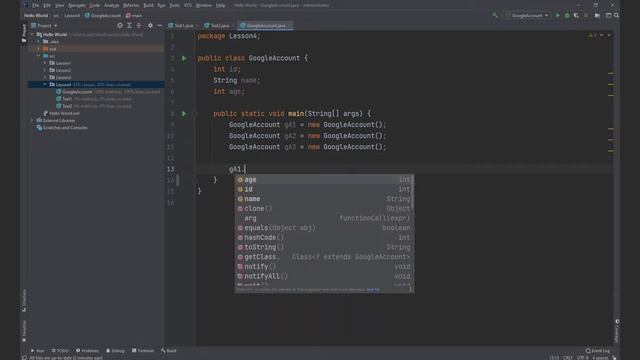This screenshot has height=360, width=640.
Task: Open the Edit menu
Action: coord(47,5)
